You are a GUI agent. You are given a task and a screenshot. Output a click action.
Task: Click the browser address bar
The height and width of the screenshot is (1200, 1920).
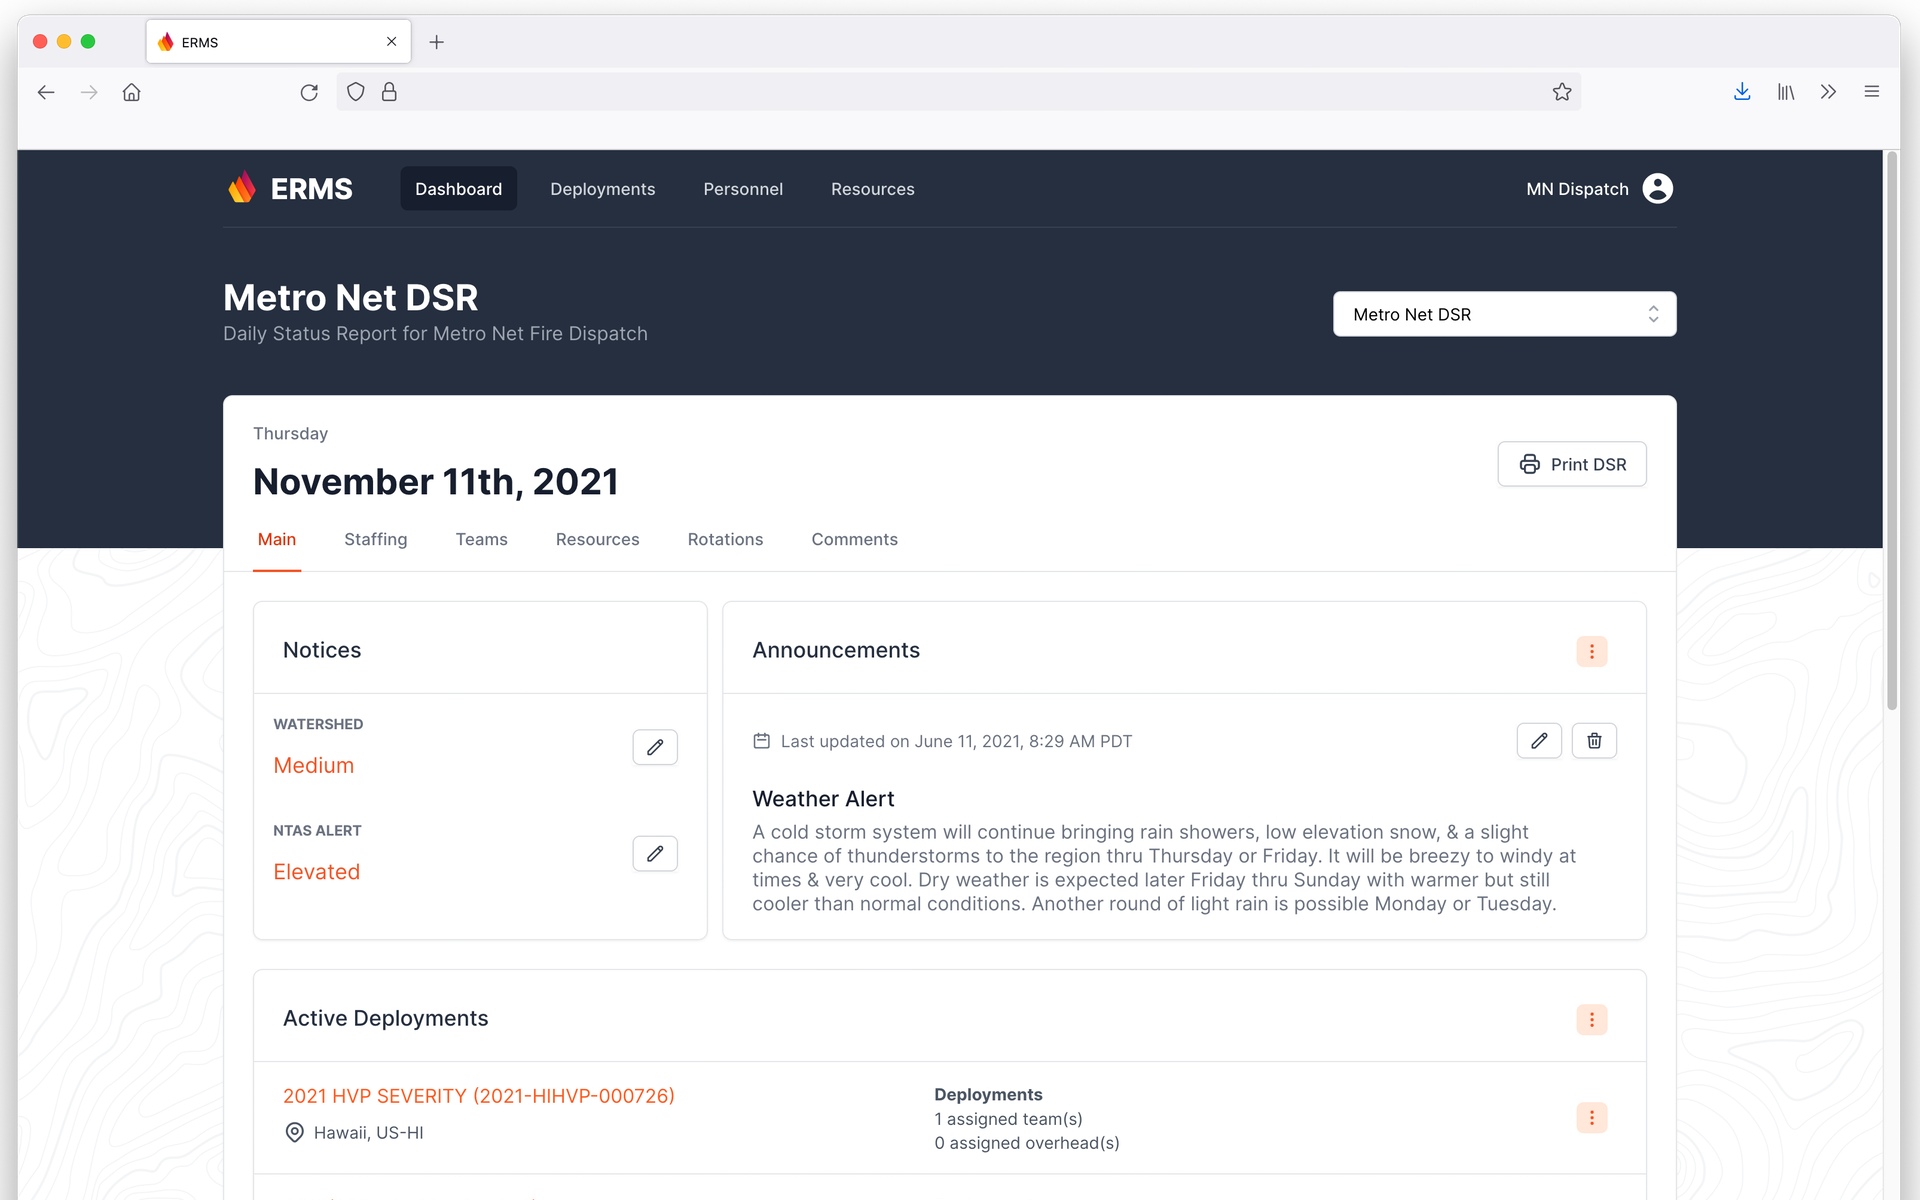click(x=958, y=92)
